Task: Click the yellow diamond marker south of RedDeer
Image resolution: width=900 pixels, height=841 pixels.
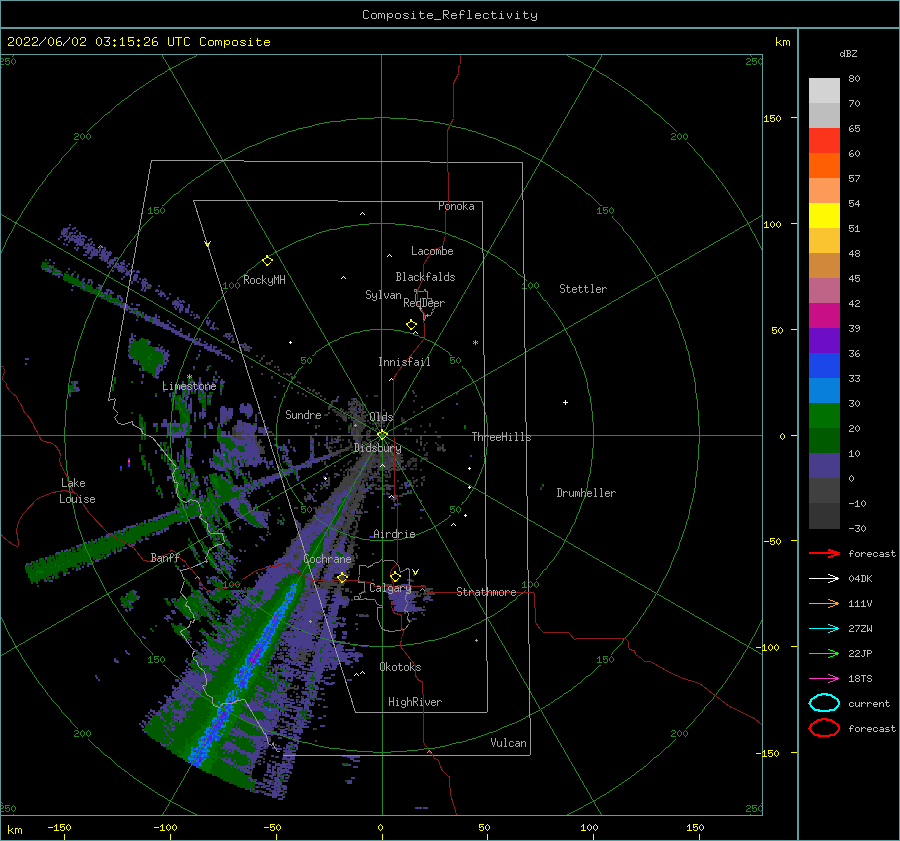Action: coord(411,325)
